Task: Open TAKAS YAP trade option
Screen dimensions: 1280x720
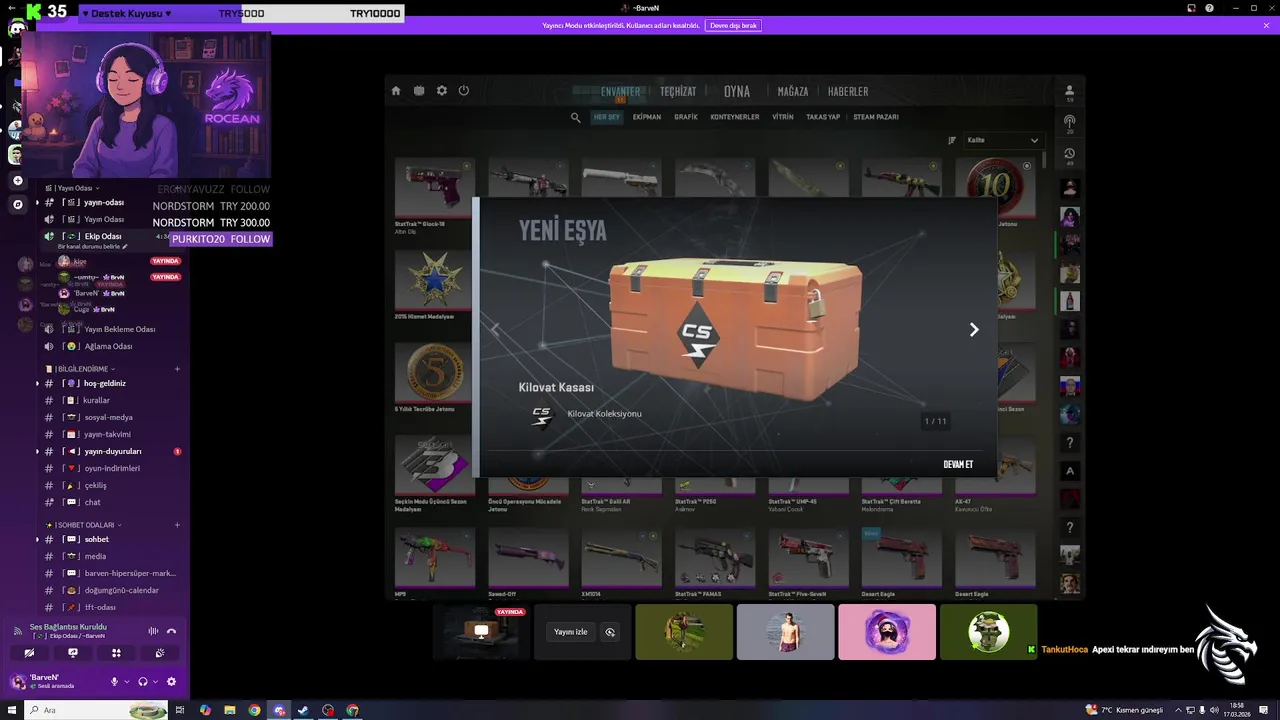Action: click(823, 117)
